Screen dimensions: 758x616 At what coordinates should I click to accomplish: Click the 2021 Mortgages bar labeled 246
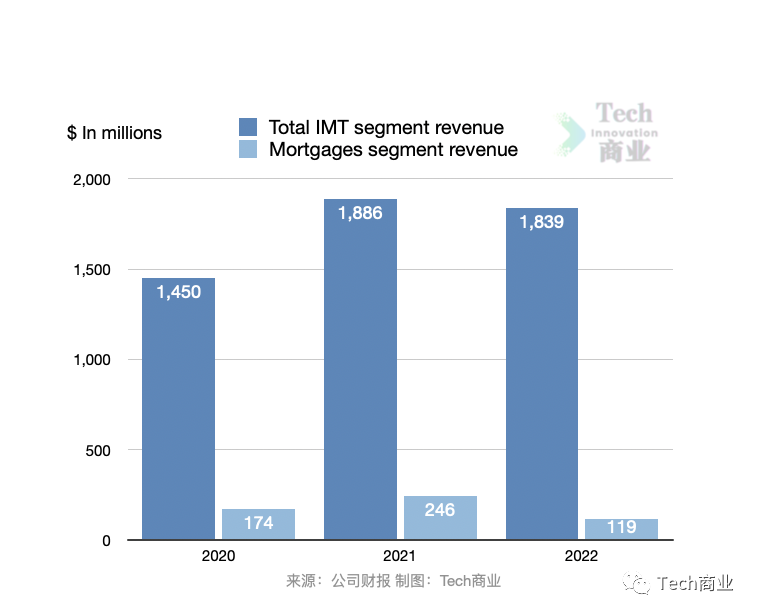(440, 518)
